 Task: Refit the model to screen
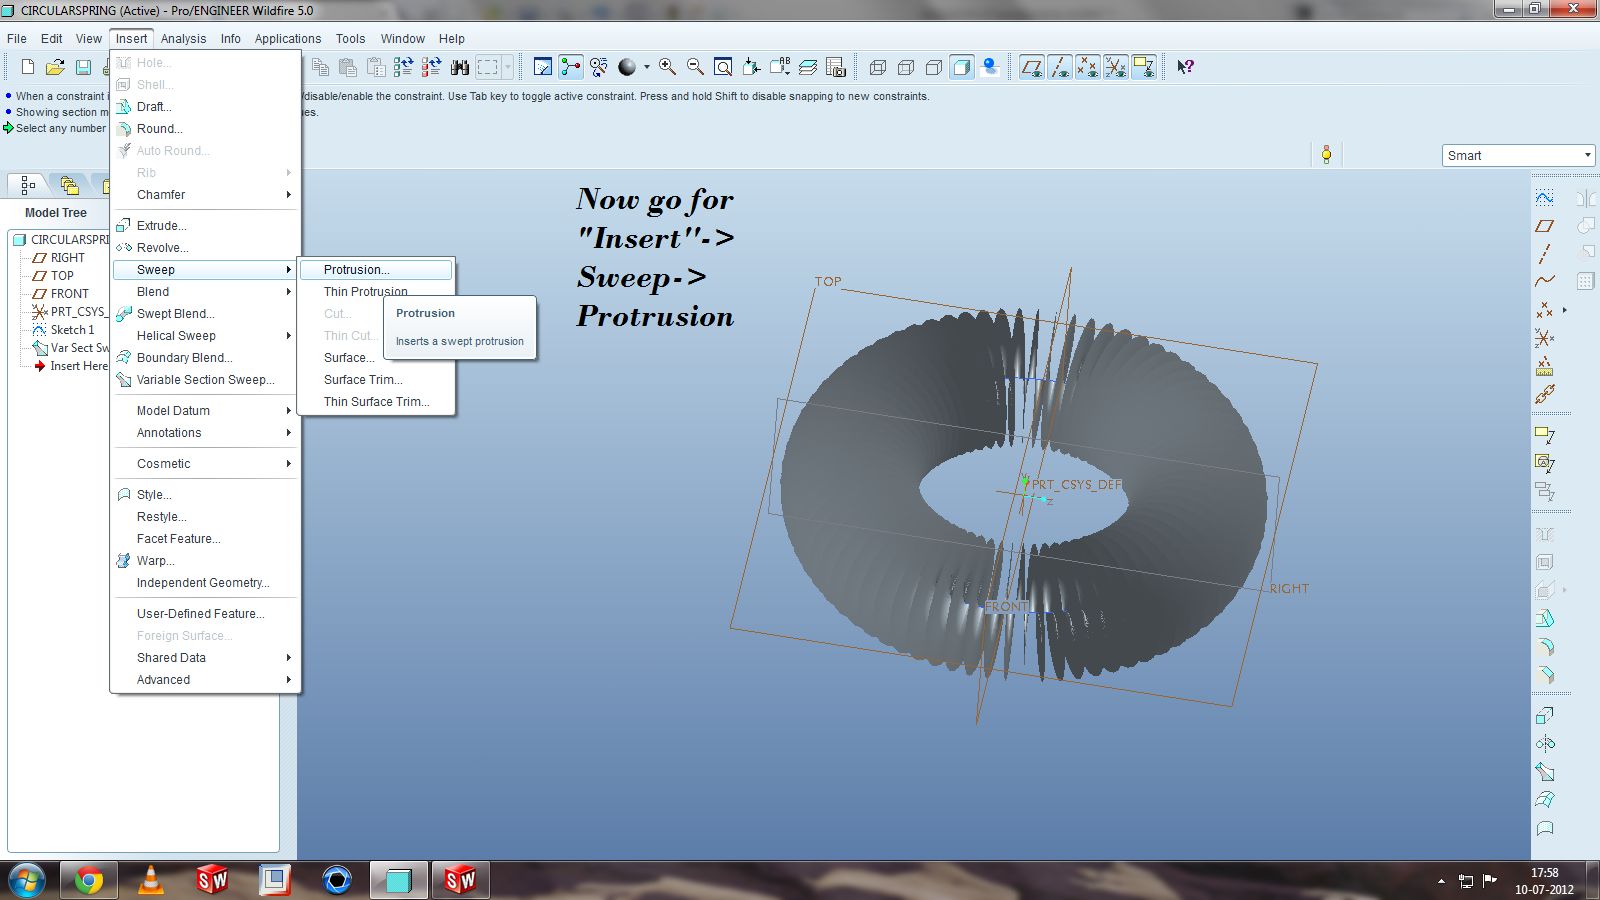723,67
